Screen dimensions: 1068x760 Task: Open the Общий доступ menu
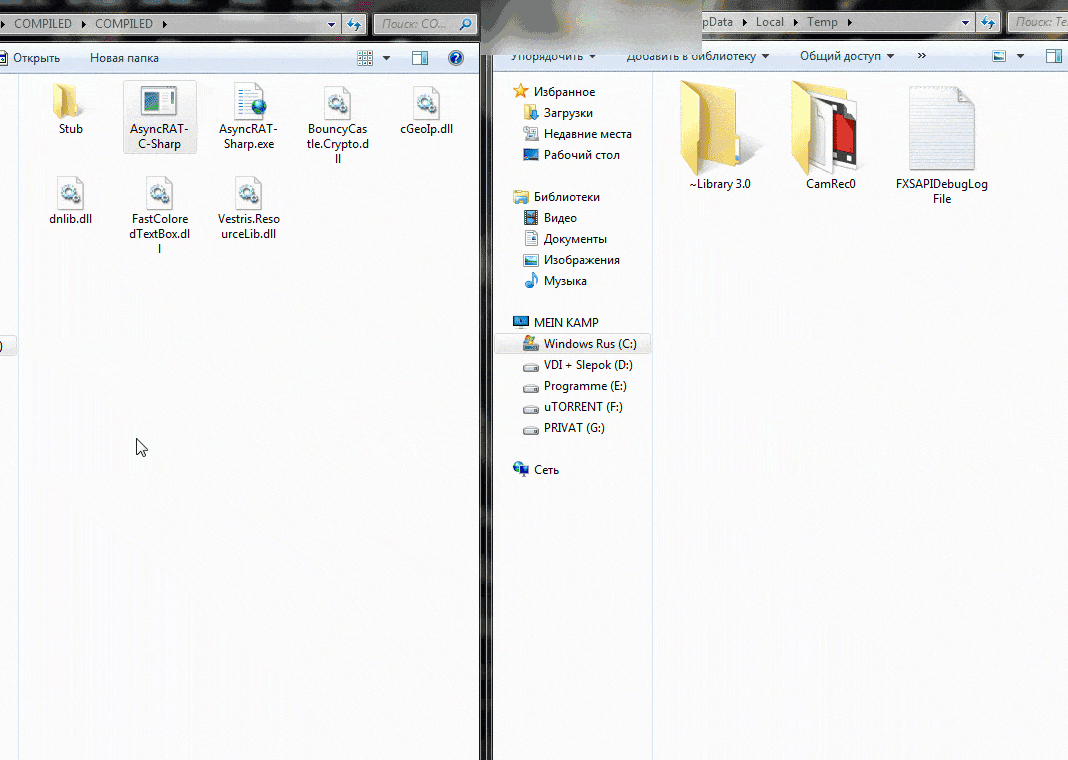point(847,56)
